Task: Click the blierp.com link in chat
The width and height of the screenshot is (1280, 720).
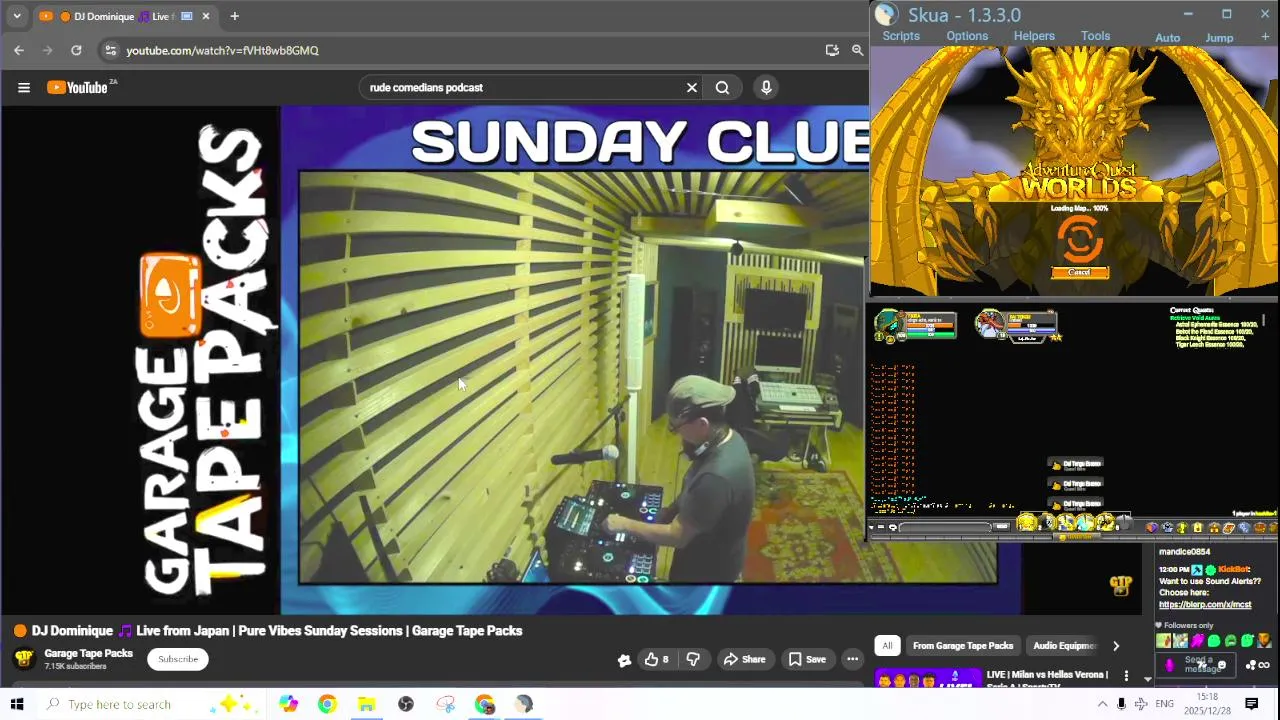Action: 1205,605
